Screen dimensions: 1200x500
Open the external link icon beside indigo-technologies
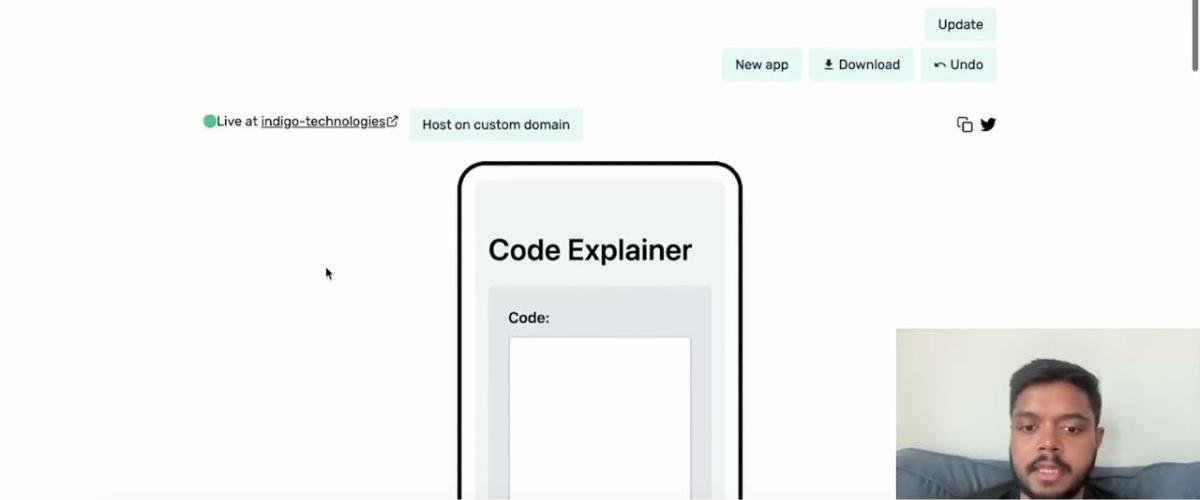coord(393,121)
